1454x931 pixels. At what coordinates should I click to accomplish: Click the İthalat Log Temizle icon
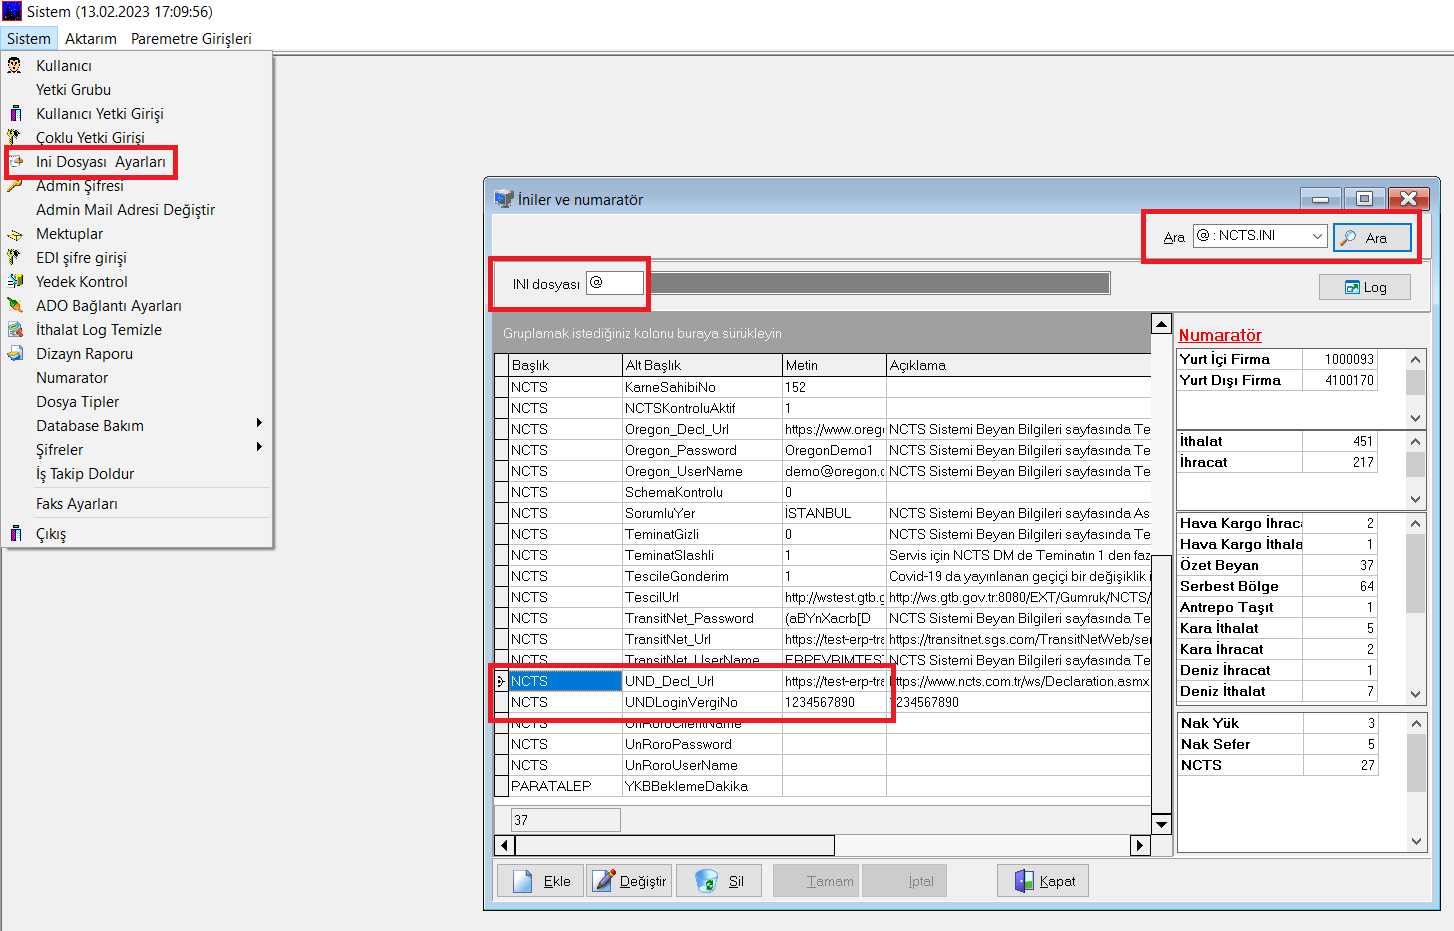pos(15,330)
